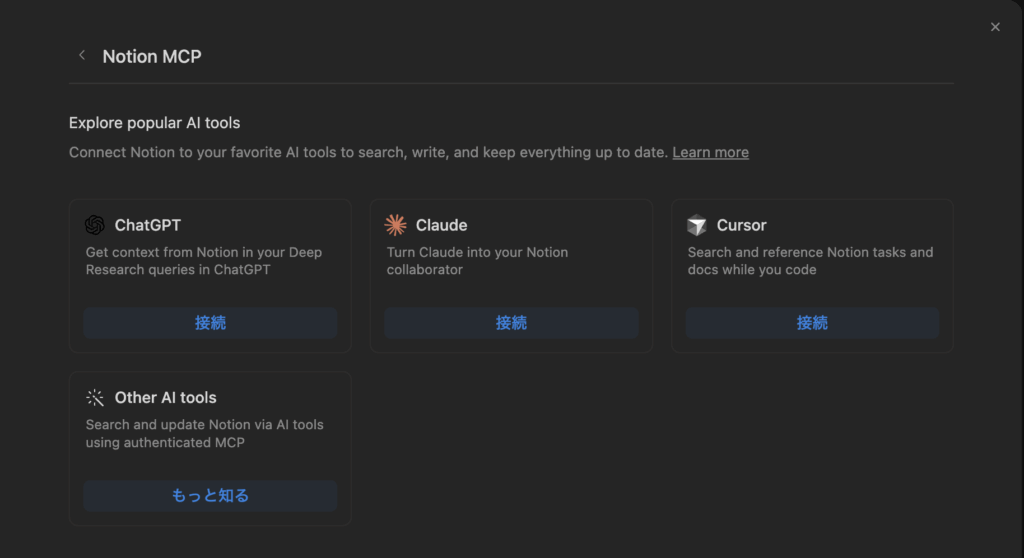Open the Learn more link

711,152
